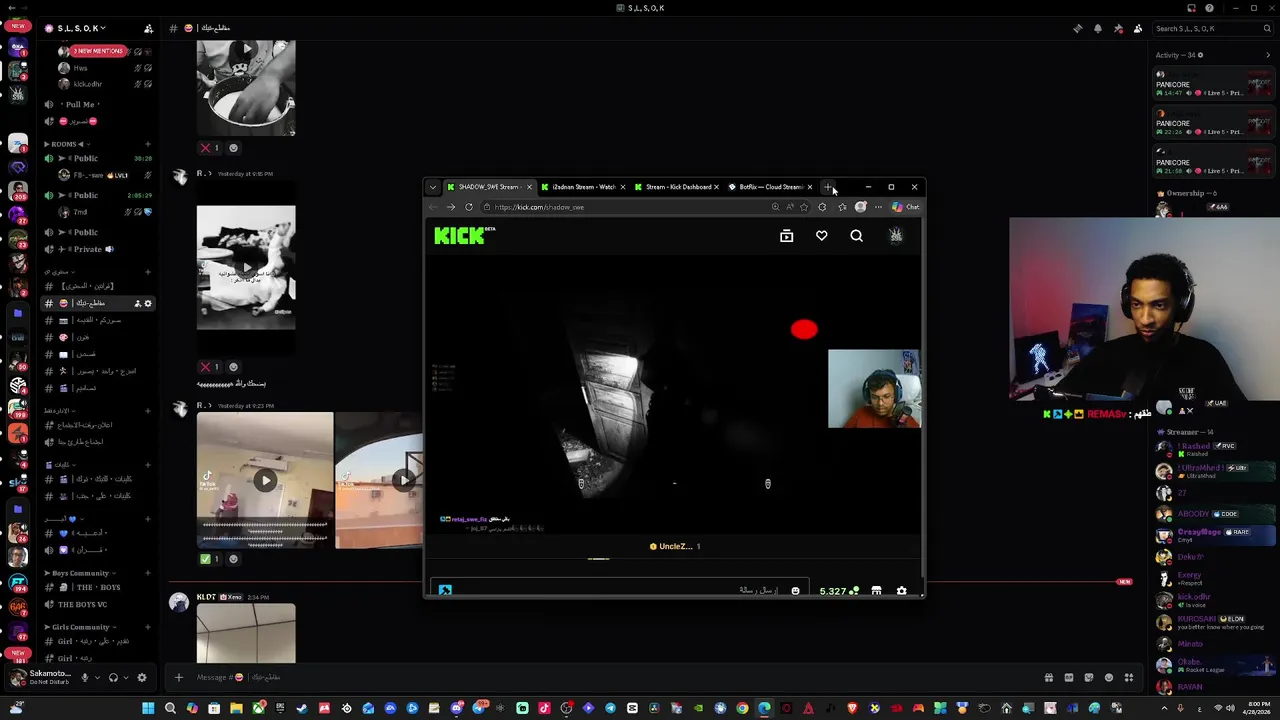
Task: Mute the Discord microphone
Action: coord(84,677)
